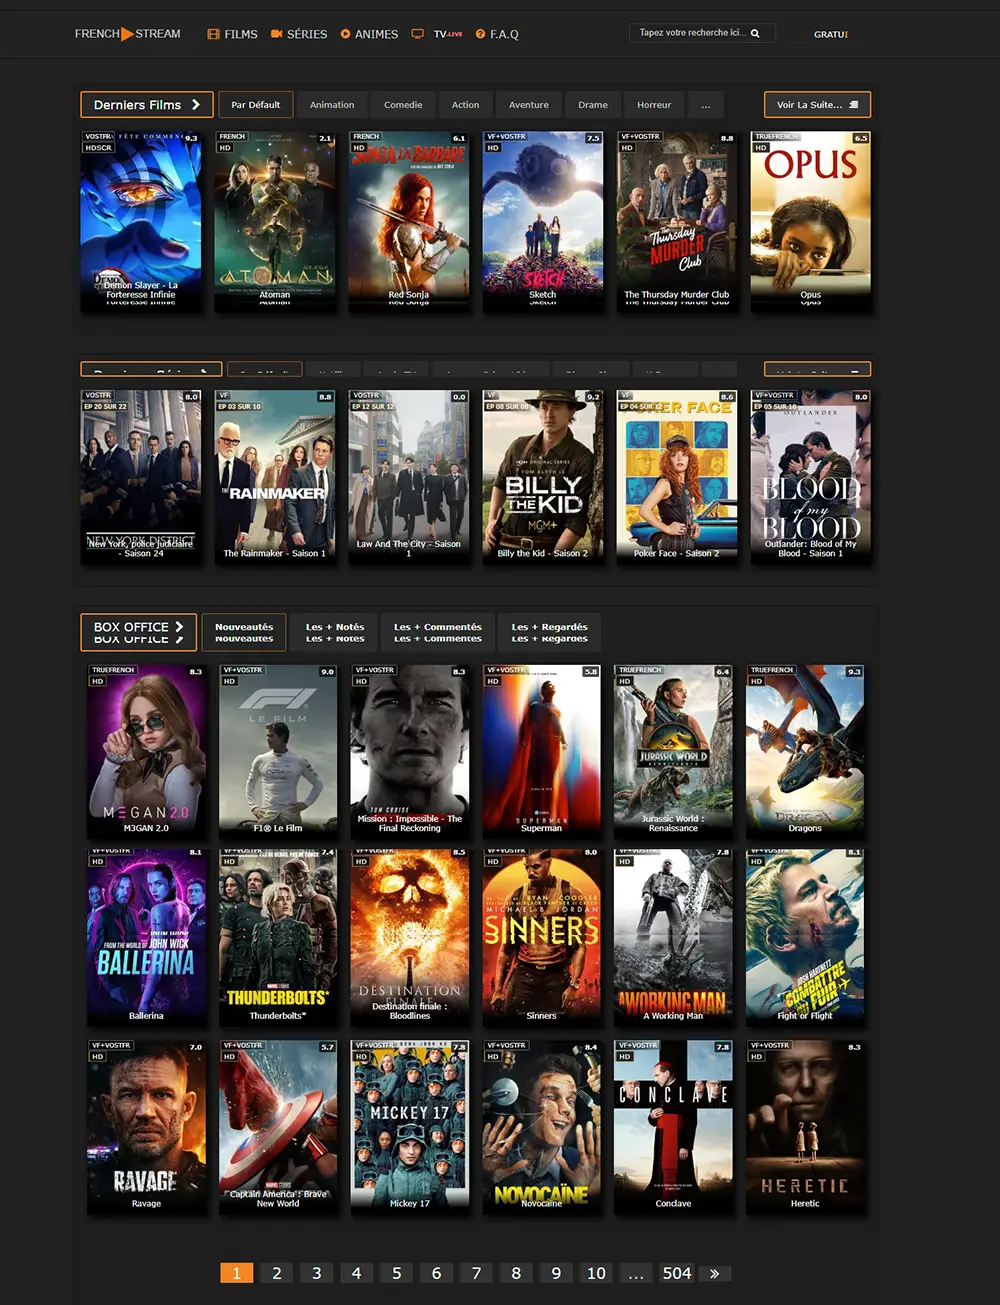
Task: Select the Nouveautés tab
Action: 244,632
